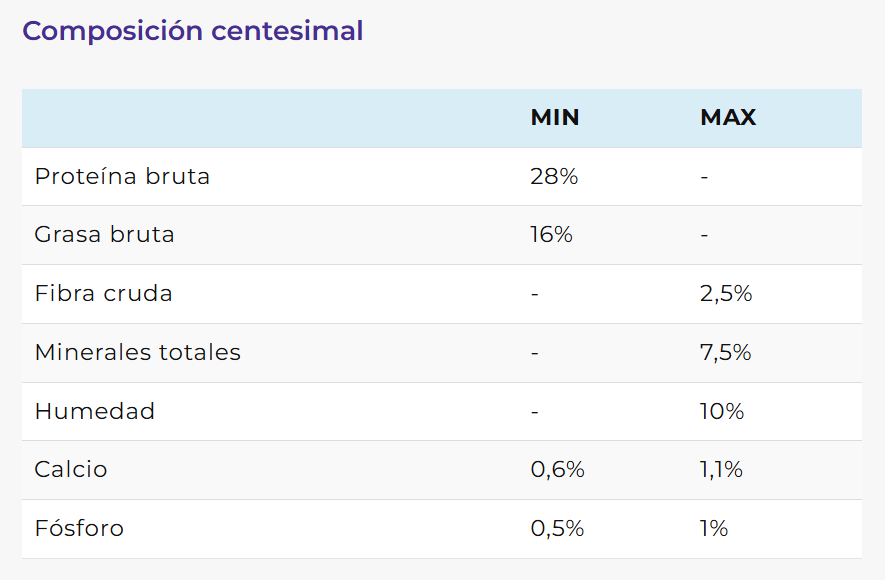Click the MIN column header
The width and height of the screenshot is (885, 580).
[555, 118]
